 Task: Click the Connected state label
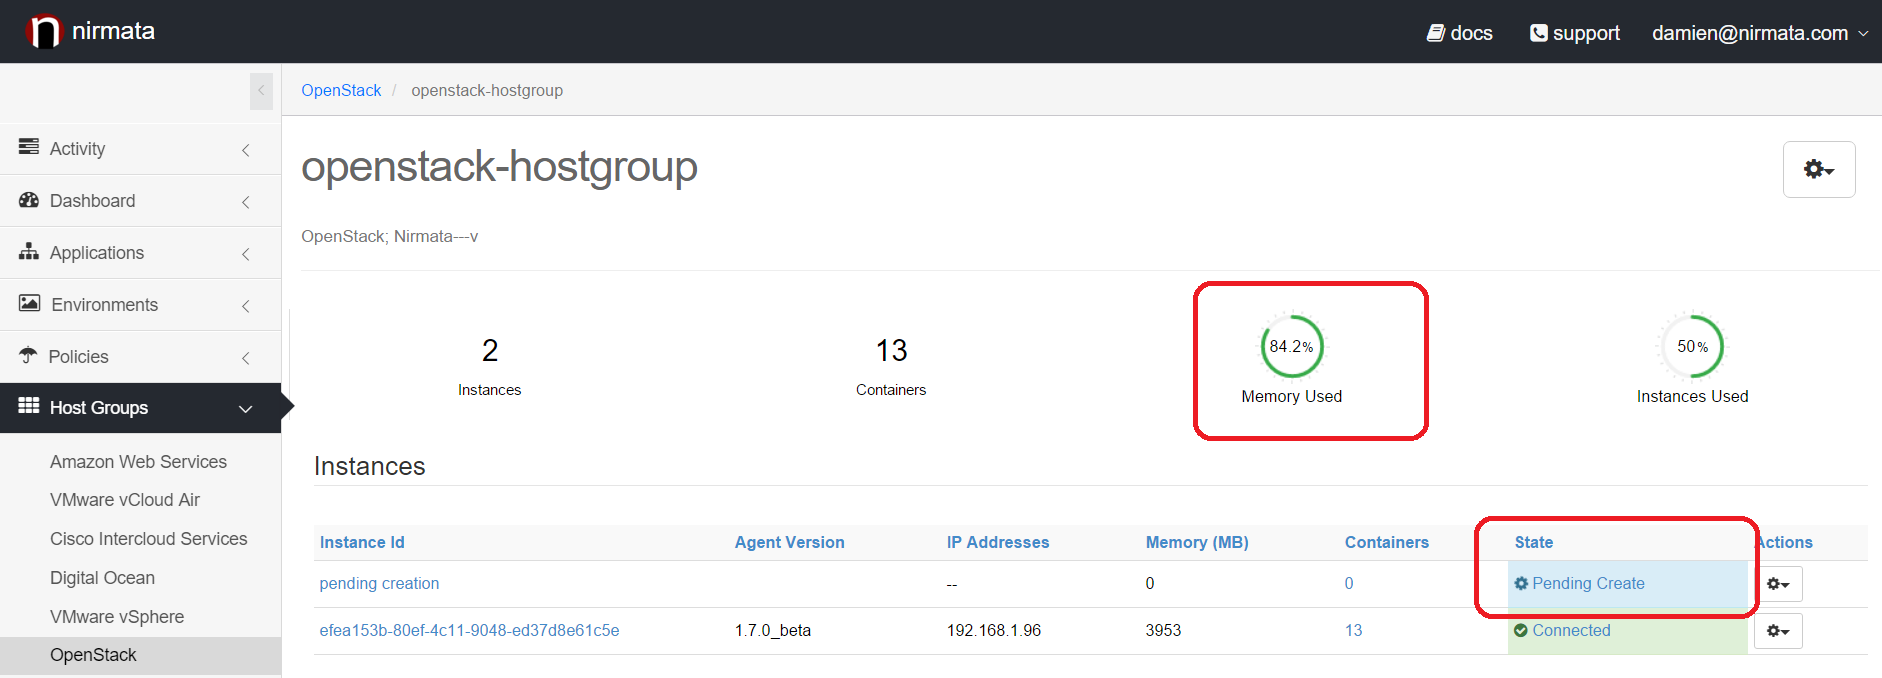point(1571,630)
